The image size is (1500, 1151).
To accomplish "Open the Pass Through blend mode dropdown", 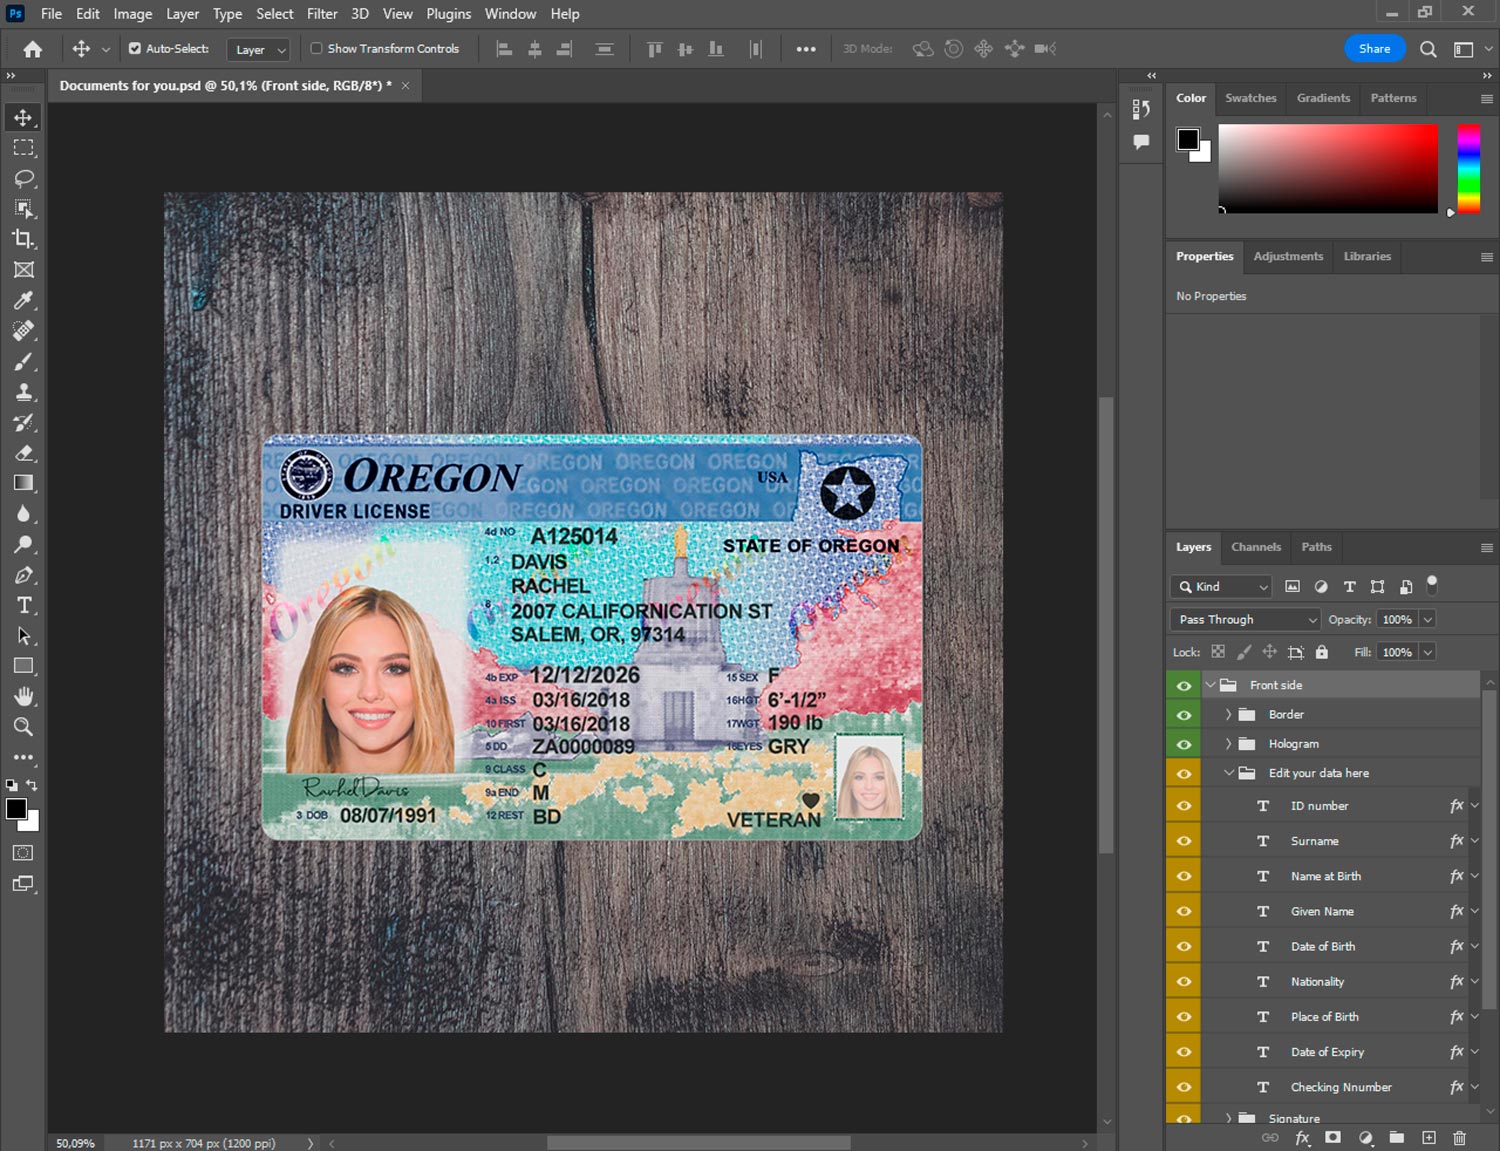I will click(1246, 620).
